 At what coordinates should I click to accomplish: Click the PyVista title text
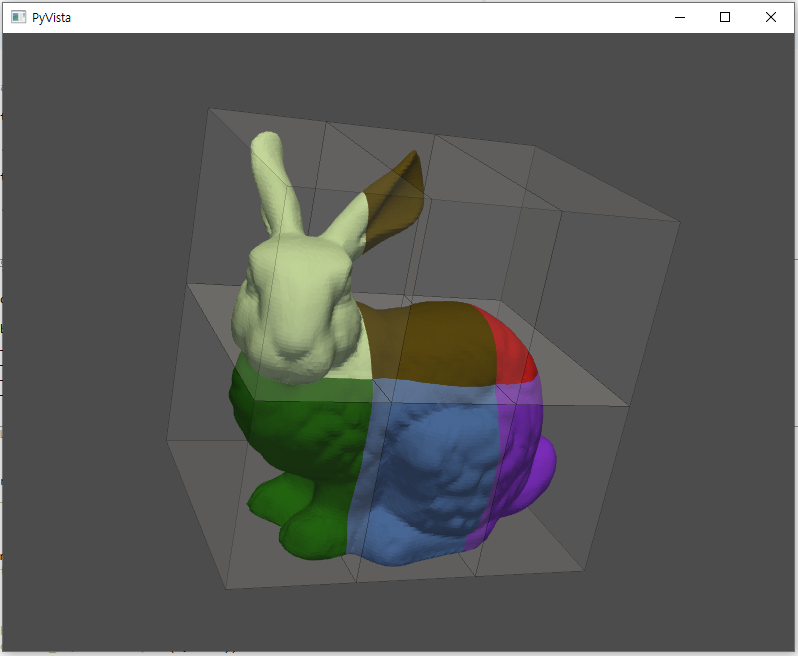(51, 18)
